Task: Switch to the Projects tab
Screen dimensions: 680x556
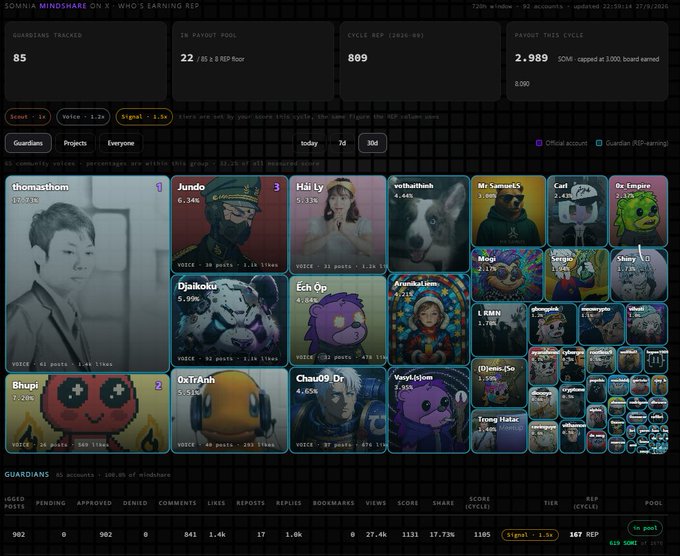Action: coord(75,143)
